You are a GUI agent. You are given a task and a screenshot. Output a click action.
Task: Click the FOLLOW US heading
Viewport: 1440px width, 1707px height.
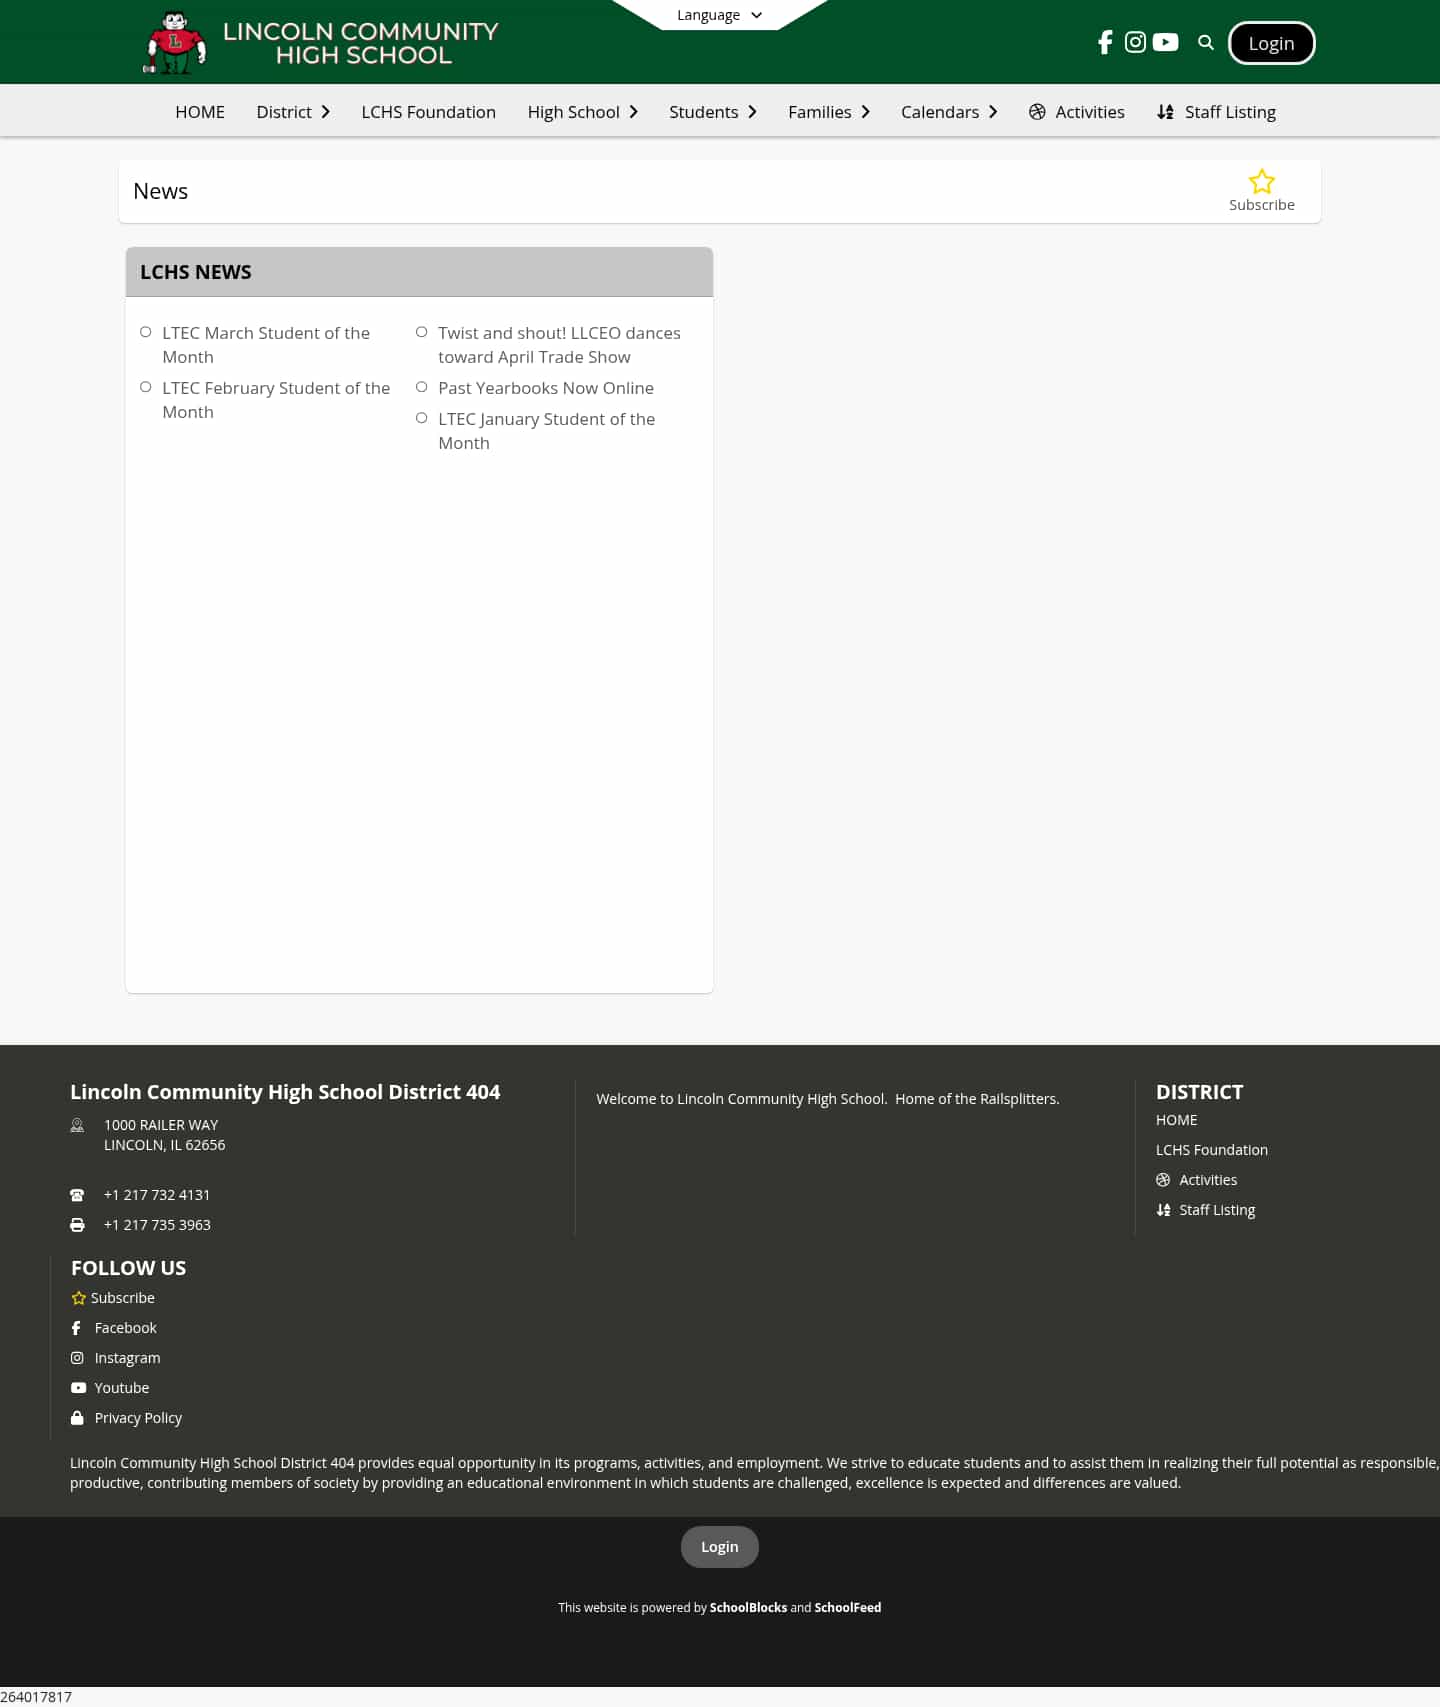click(x=128, y=1268)
